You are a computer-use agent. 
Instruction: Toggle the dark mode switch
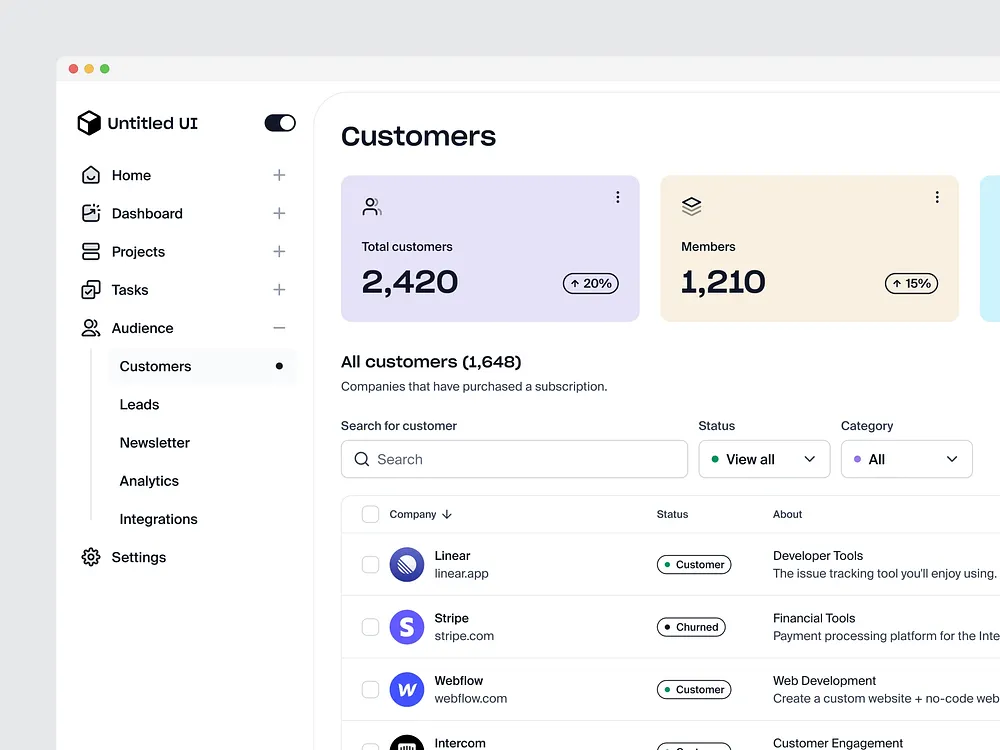click(279, 122)
